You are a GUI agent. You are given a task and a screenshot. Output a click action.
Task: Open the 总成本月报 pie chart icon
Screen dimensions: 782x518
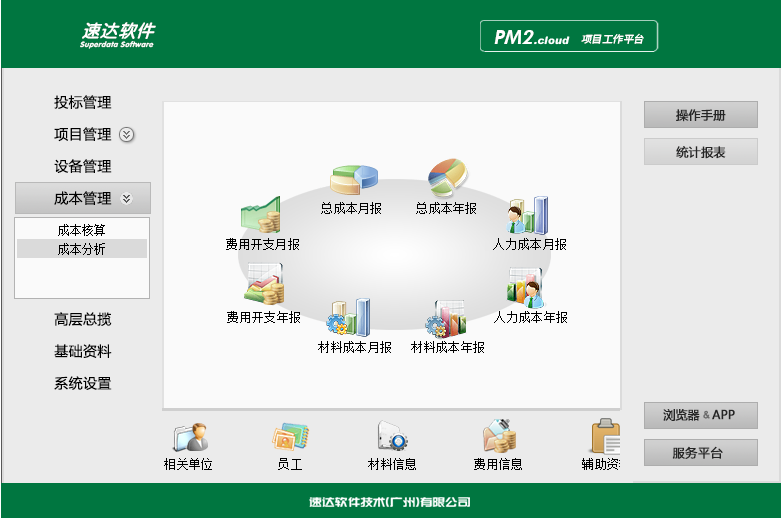(354, 180)
